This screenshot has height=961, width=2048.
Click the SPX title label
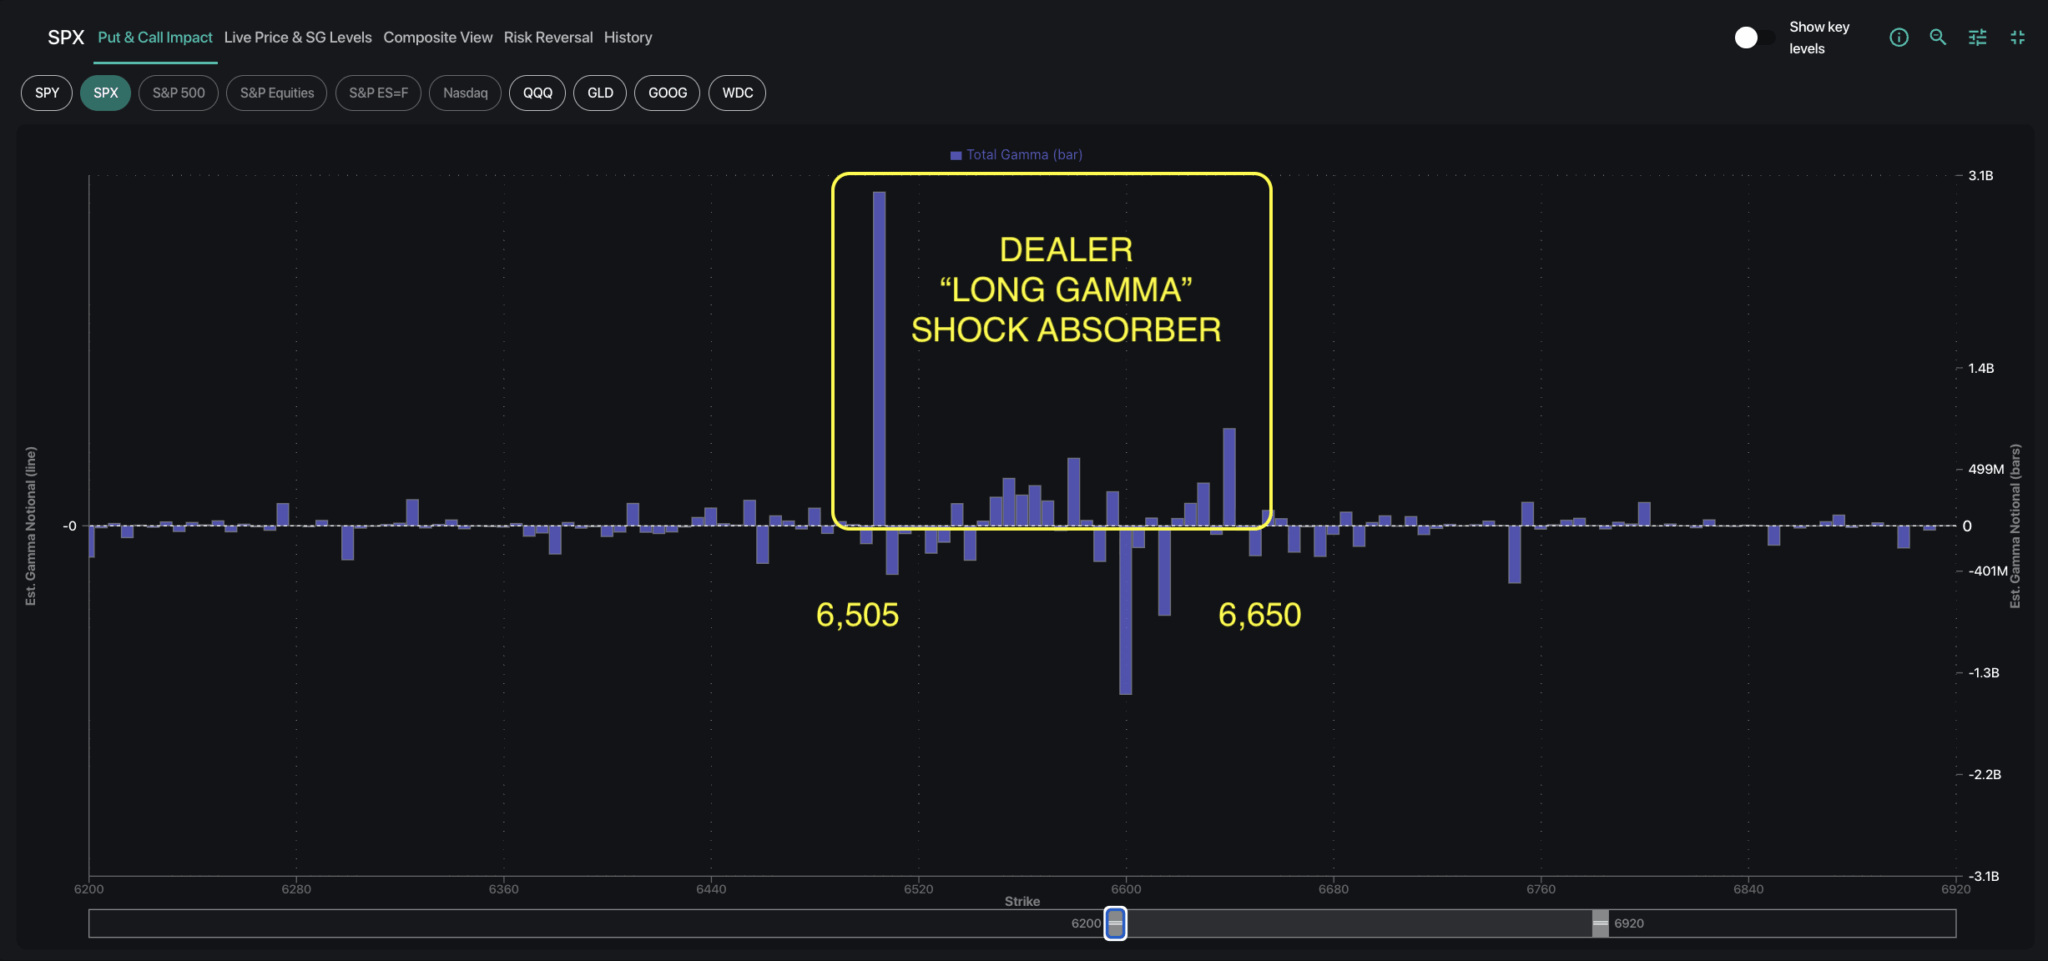pos(66,37)
